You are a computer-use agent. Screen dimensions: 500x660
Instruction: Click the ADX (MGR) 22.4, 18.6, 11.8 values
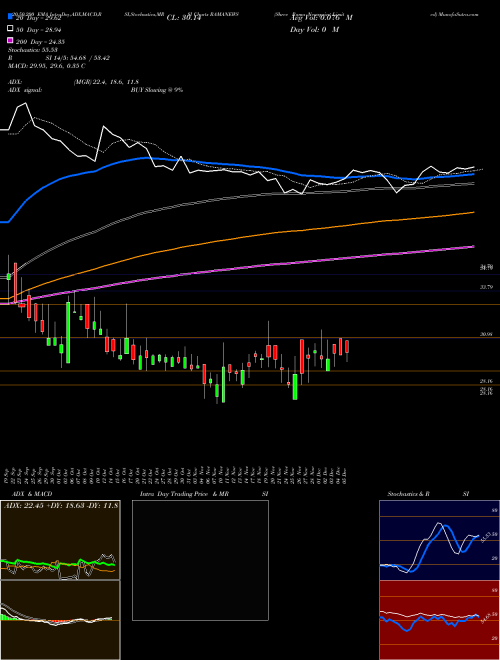pyautogui.click(x=106, y=82)
